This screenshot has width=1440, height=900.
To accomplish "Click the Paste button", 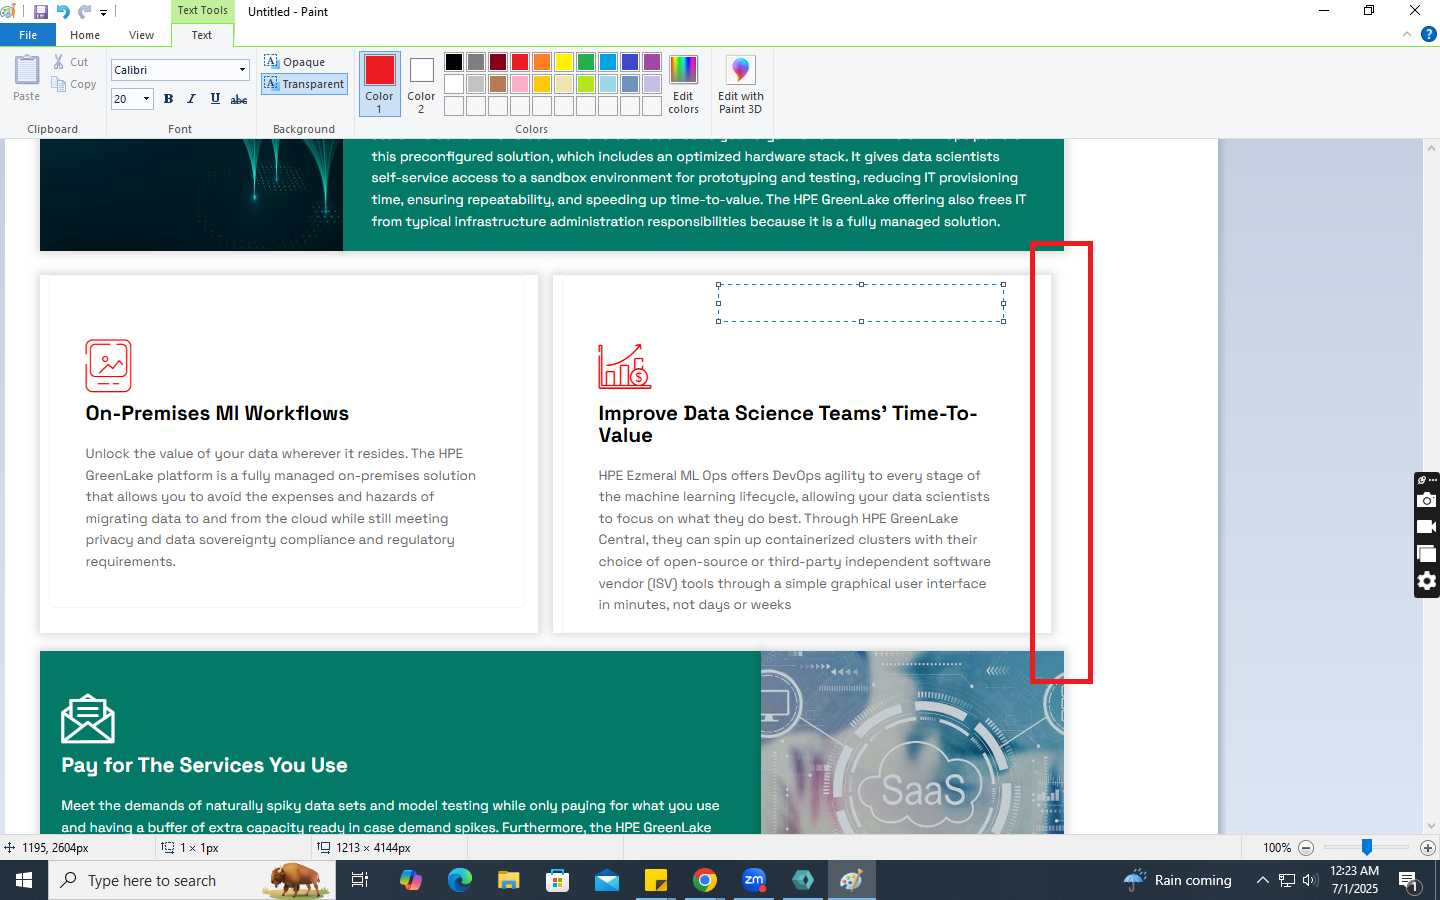I will point(27,79).
